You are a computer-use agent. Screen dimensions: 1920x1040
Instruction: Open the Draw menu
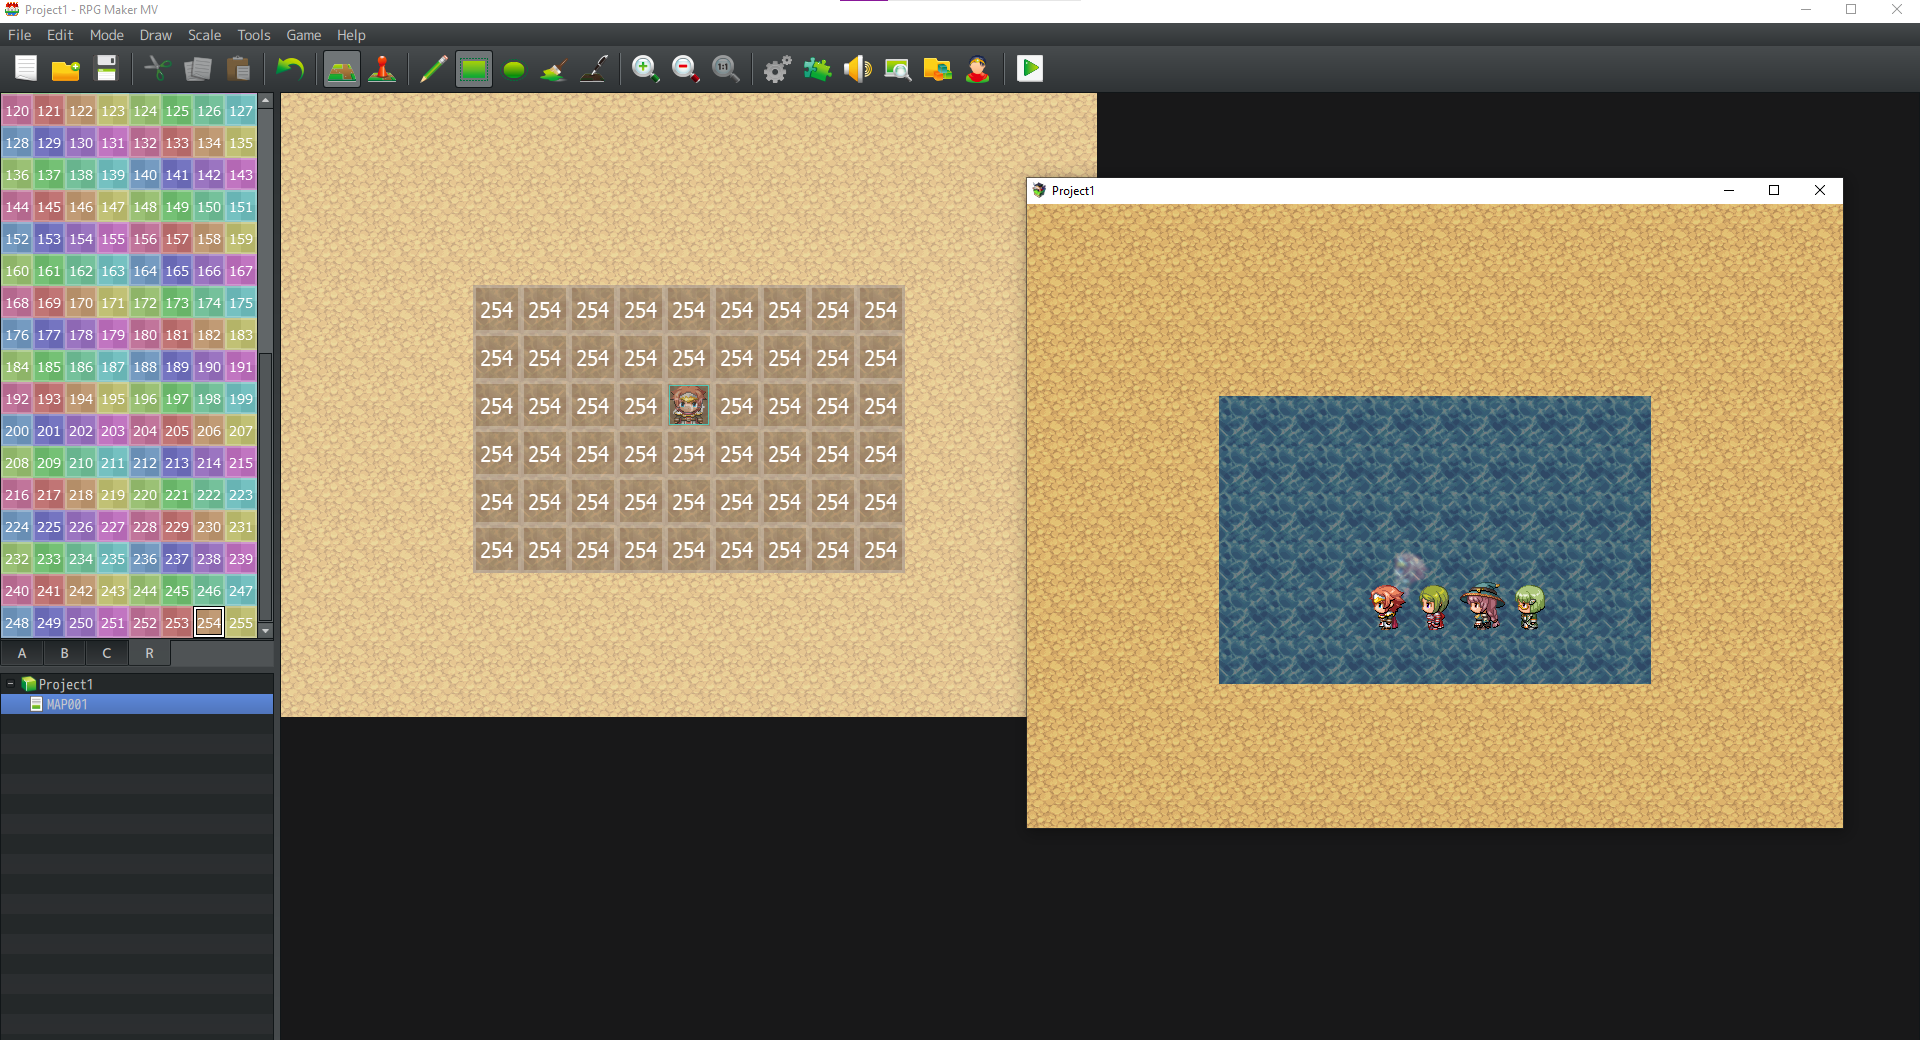[x=156, y=35]
